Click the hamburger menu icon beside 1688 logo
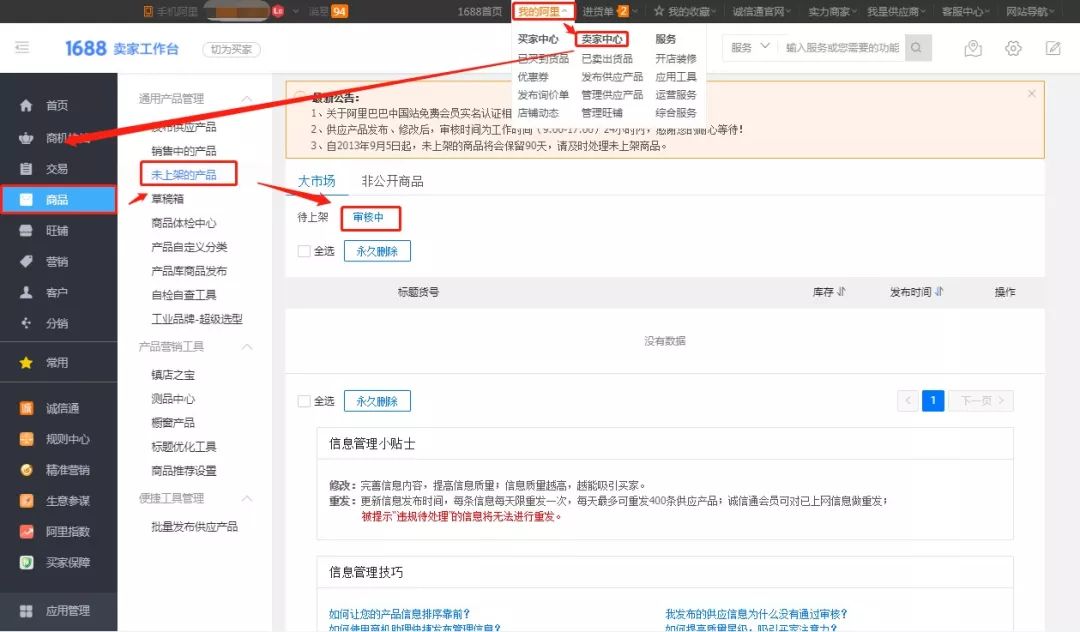 [x=22, y=48]
